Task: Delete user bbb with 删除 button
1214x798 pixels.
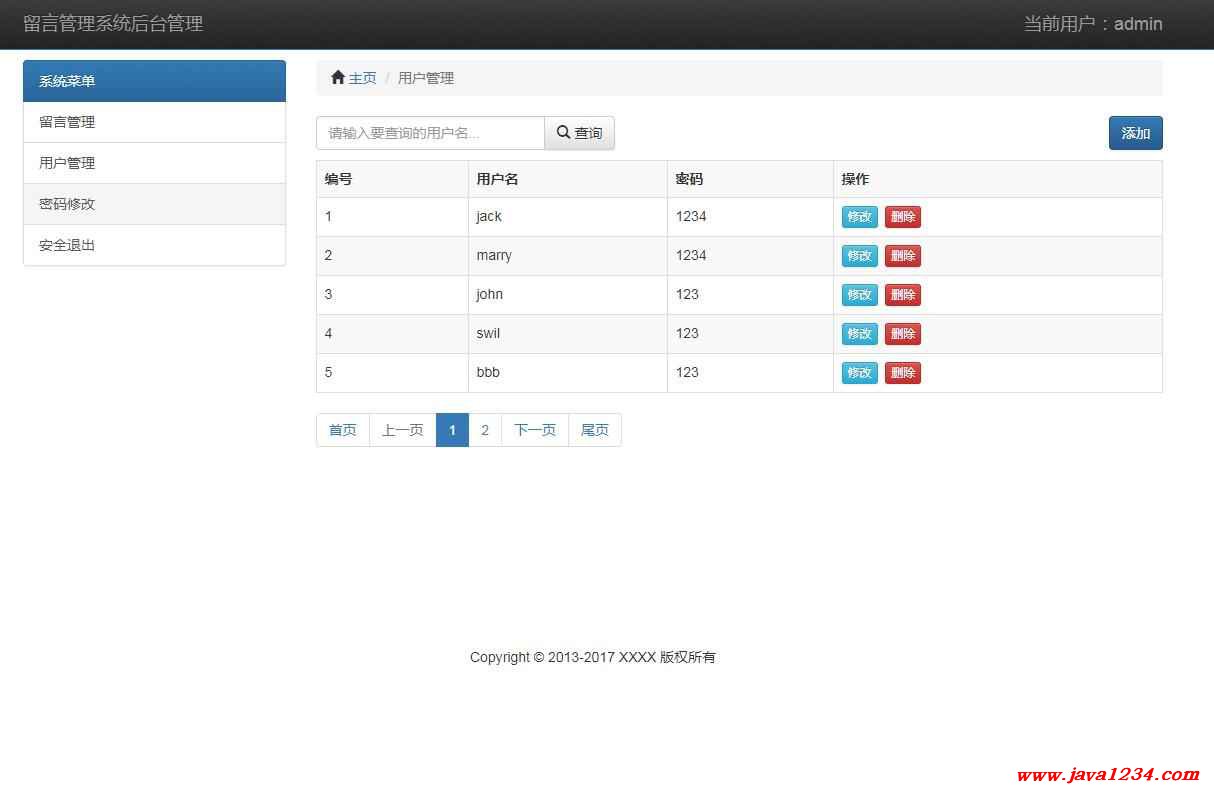Action: pyautogui.click(x=902, y=373)
